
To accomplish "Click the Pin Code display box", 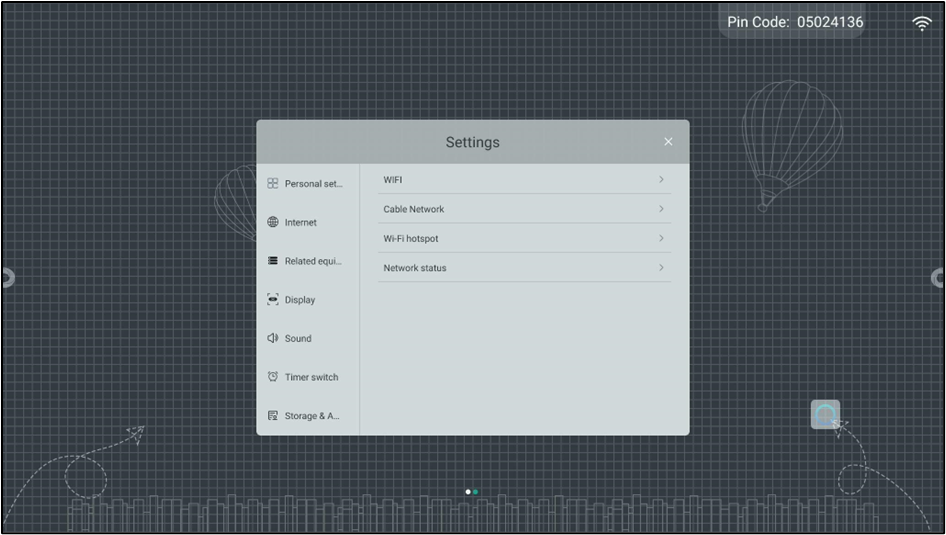I will pos(794,22).
